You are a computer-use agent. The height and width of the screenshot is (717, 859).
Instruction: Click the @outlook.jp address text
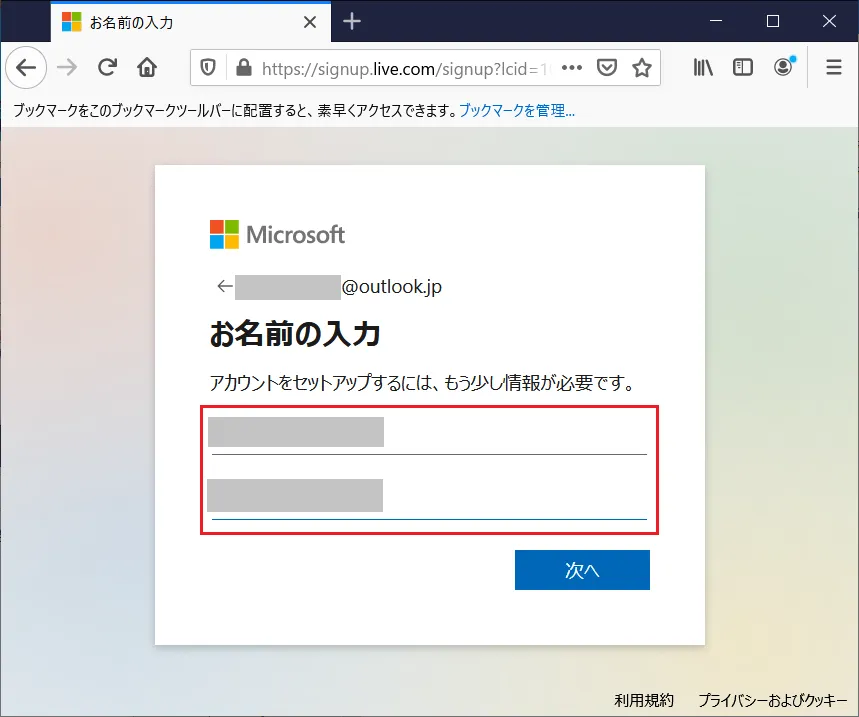(392, 286)
